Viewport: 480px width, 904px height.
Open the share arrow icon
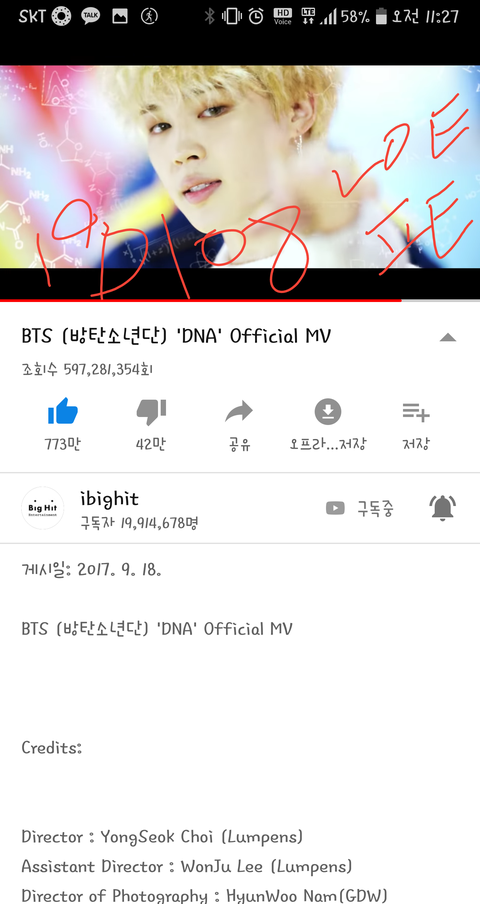(239, 411)
